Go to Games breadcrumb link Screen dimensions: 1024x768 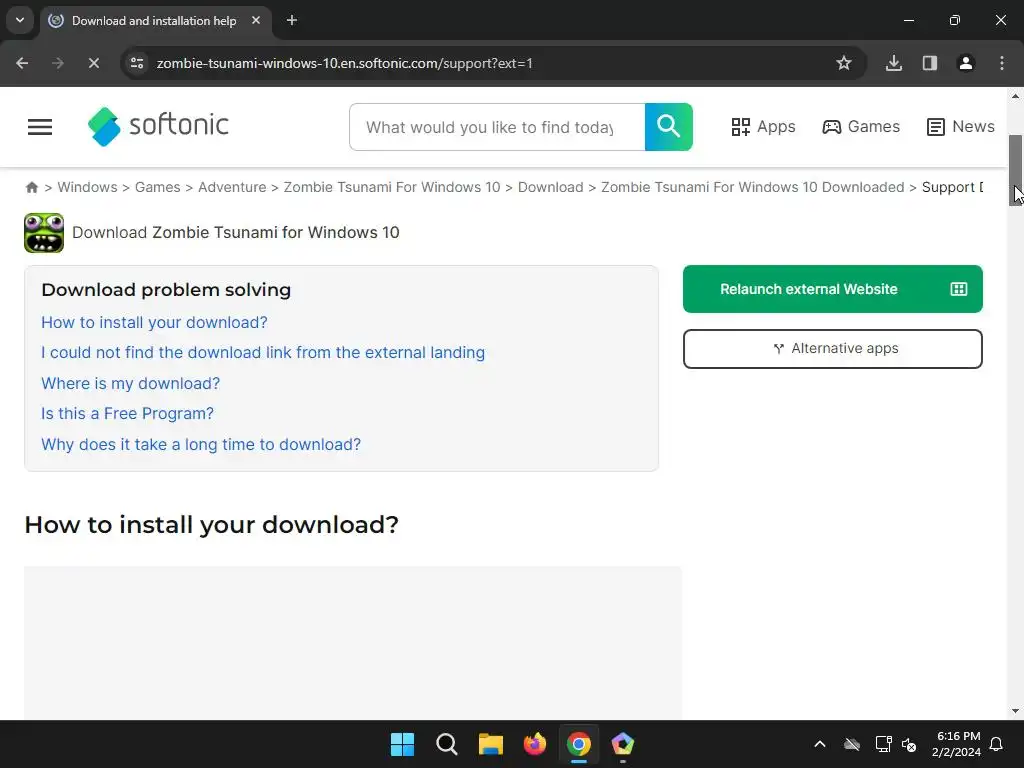(157, 187)
